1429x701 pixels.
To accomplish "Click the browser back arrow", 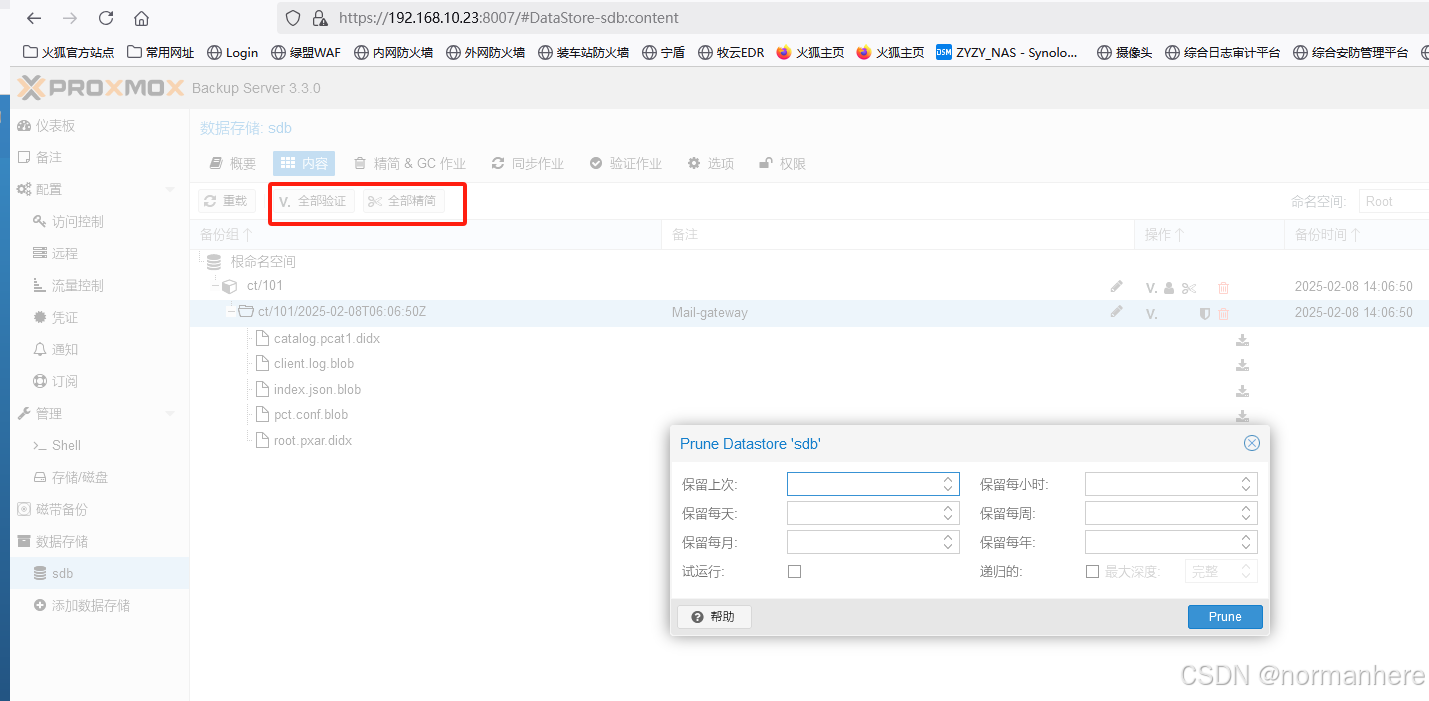I will tap(33, 18).
